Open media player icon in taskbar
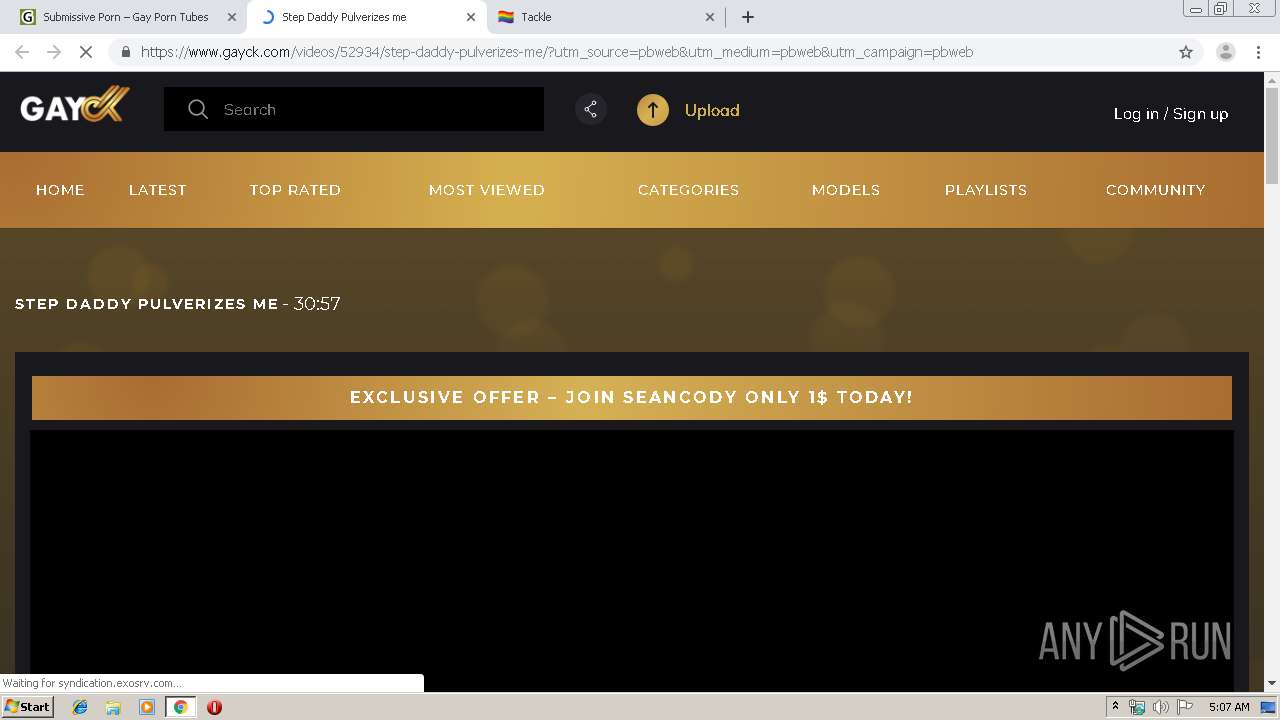1280x720 pixels. click(147, 707)
